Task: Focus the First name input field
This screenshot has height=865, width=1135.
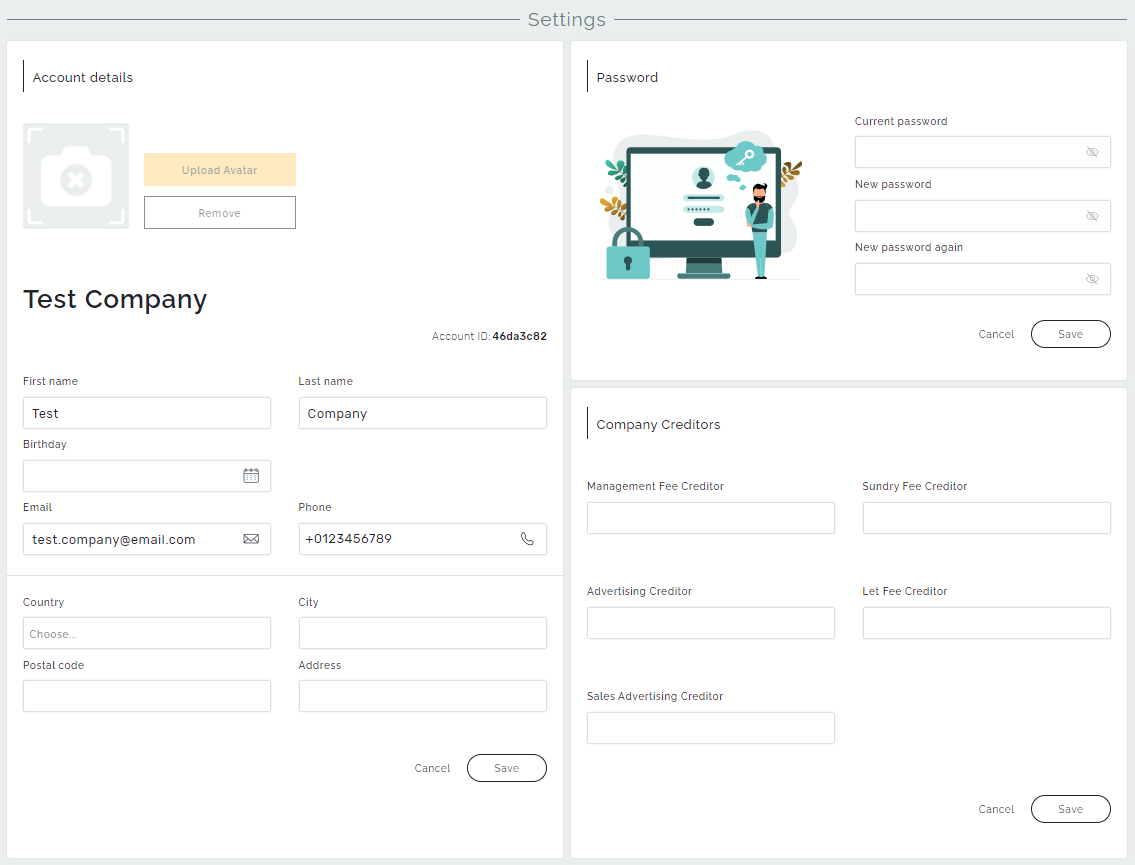Action: 147,413
